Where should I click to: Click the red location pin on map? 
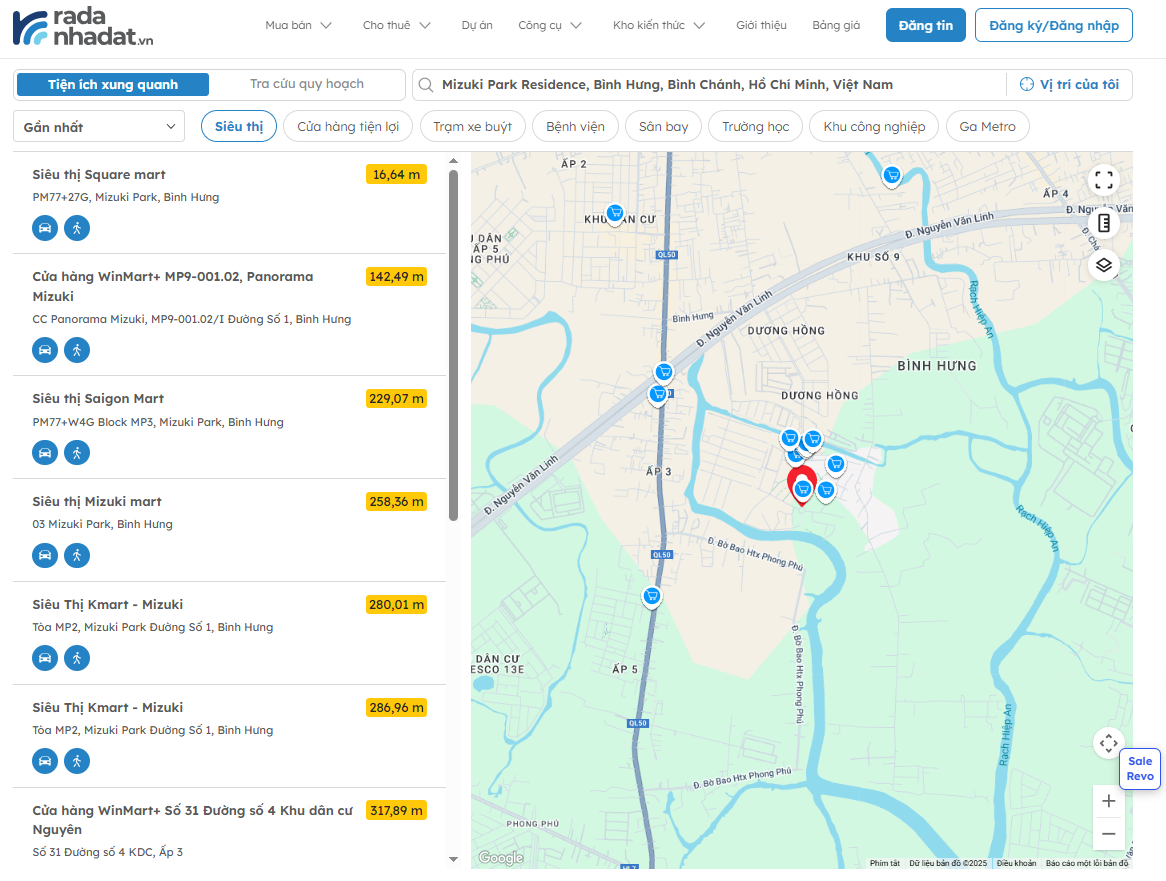801,485
